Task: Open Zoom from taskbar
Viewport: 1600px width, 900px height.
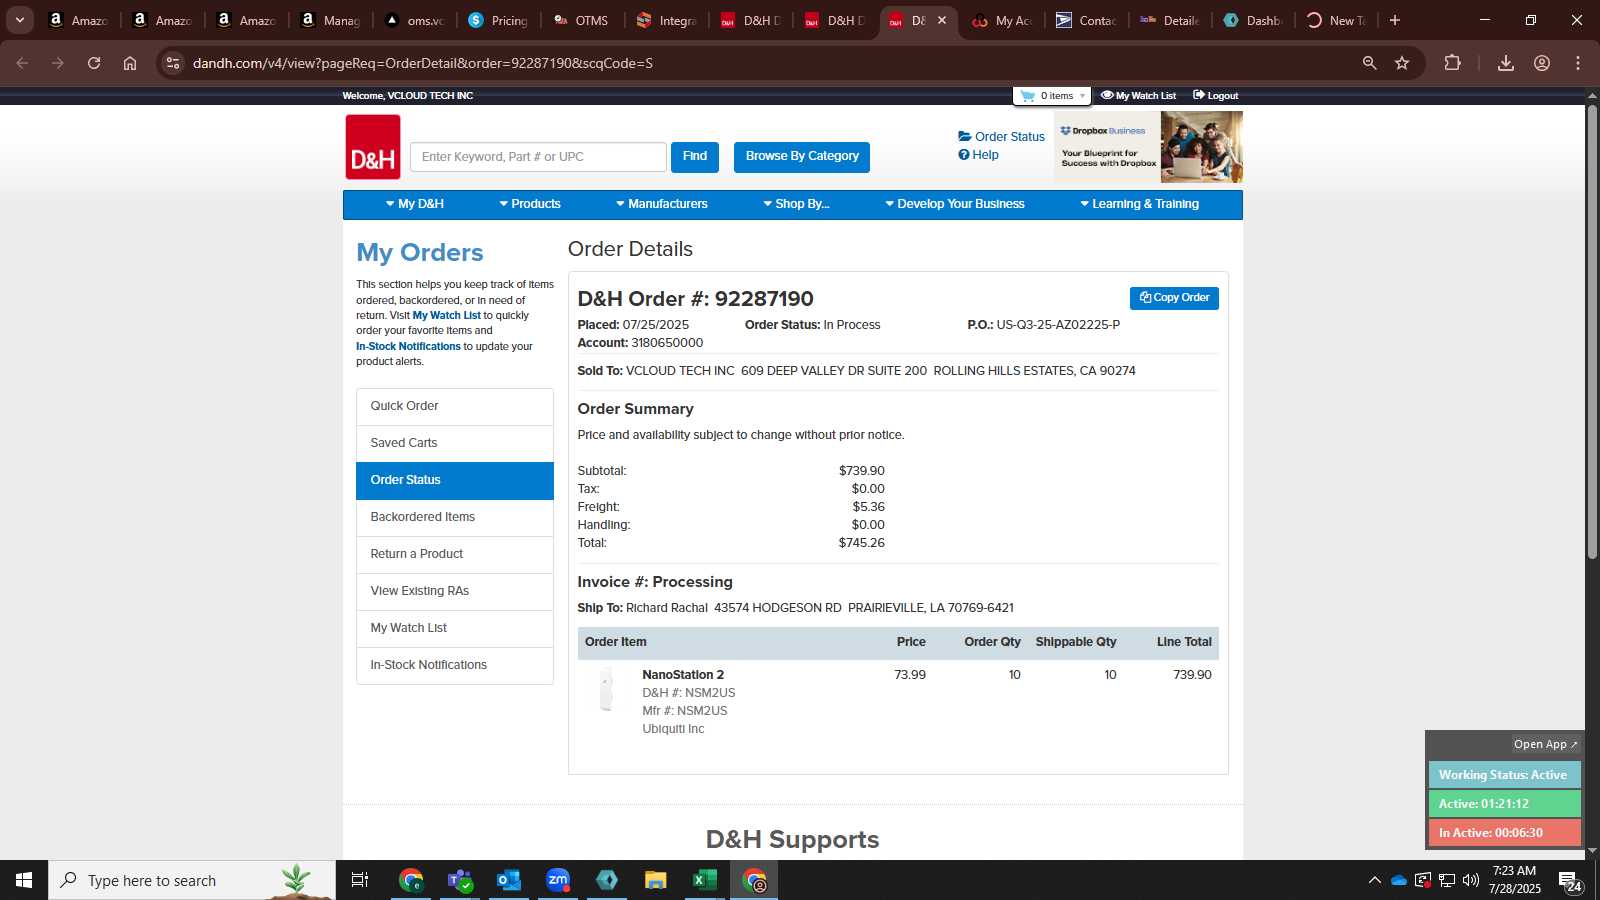Action: (x=558, y=880)
